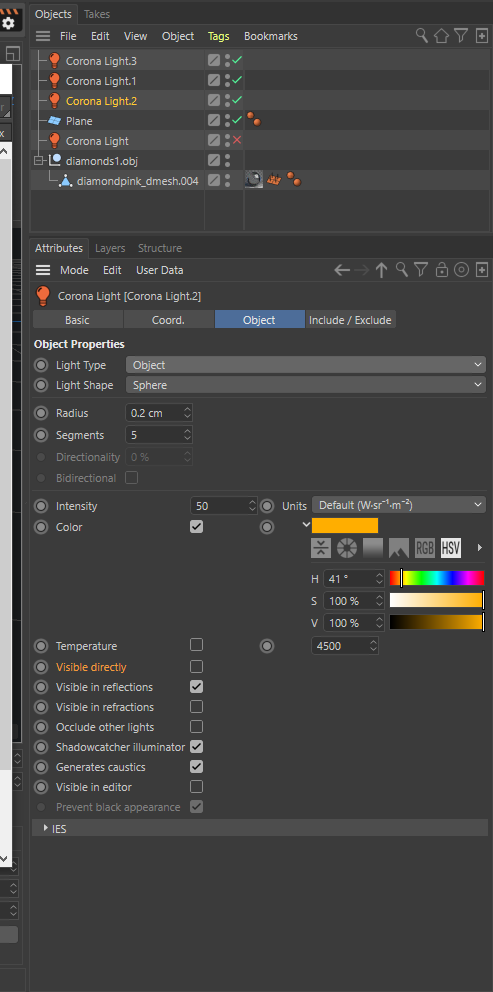Viewport: 493px width, 992px height.
Task: Uncheck the Color checkbox
Action: point(197,526)
